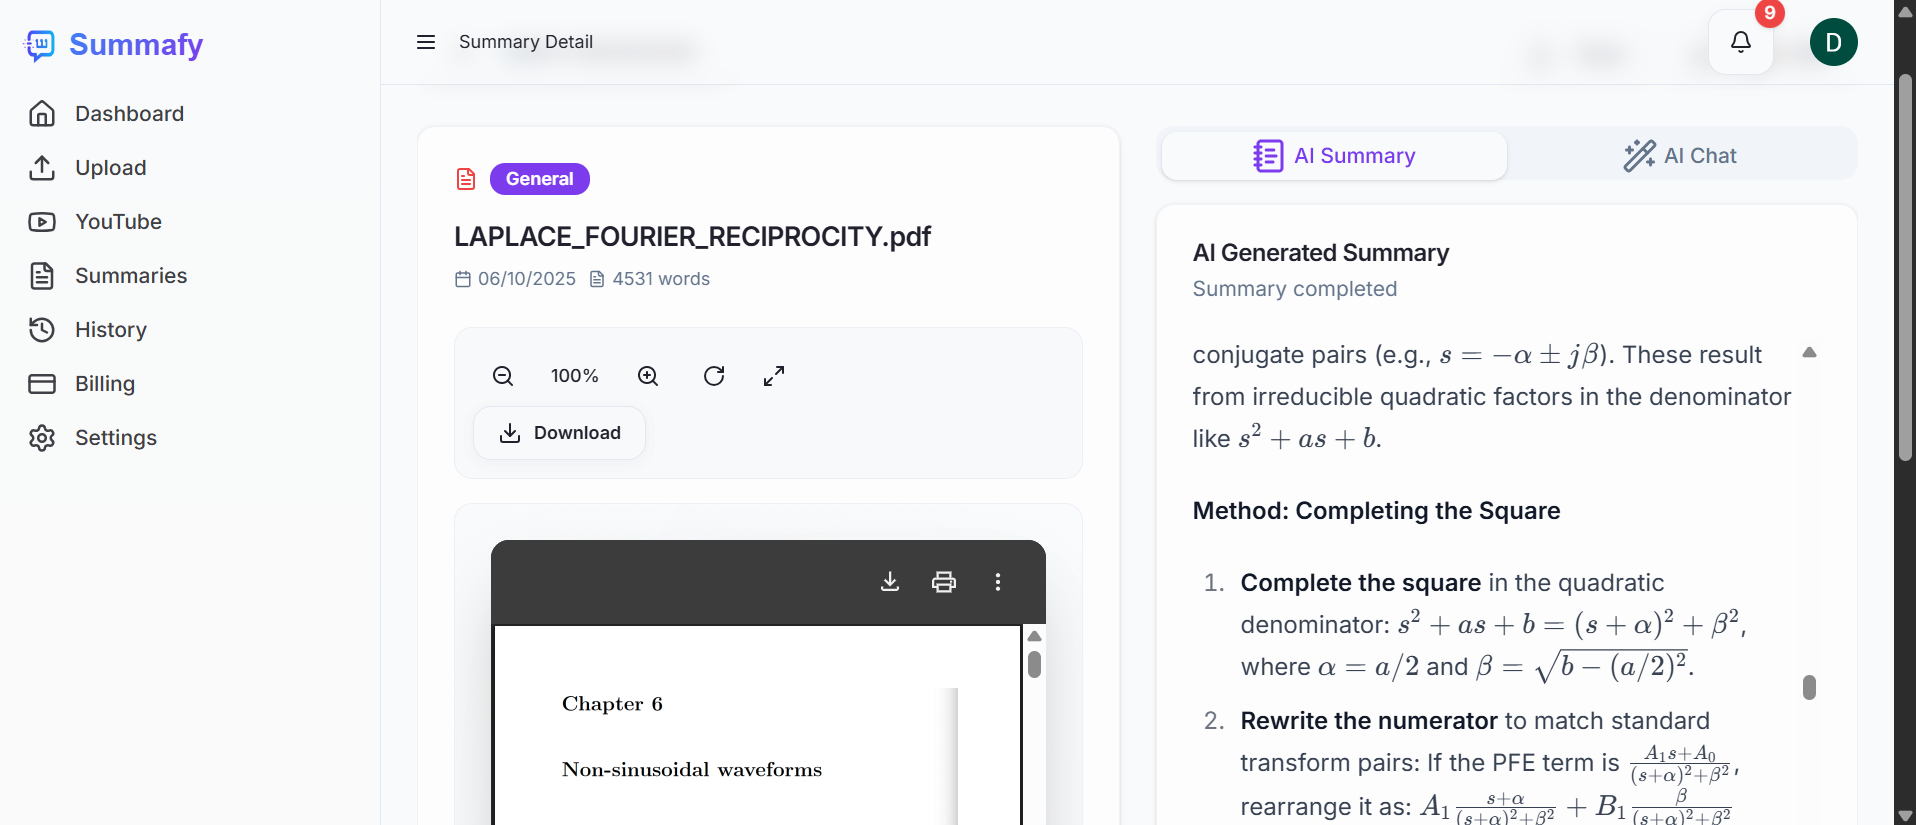This screenshot has width=1916, height=825.
Task: Download PDF from embedded viewer toolbar
Action: point(890,582)
